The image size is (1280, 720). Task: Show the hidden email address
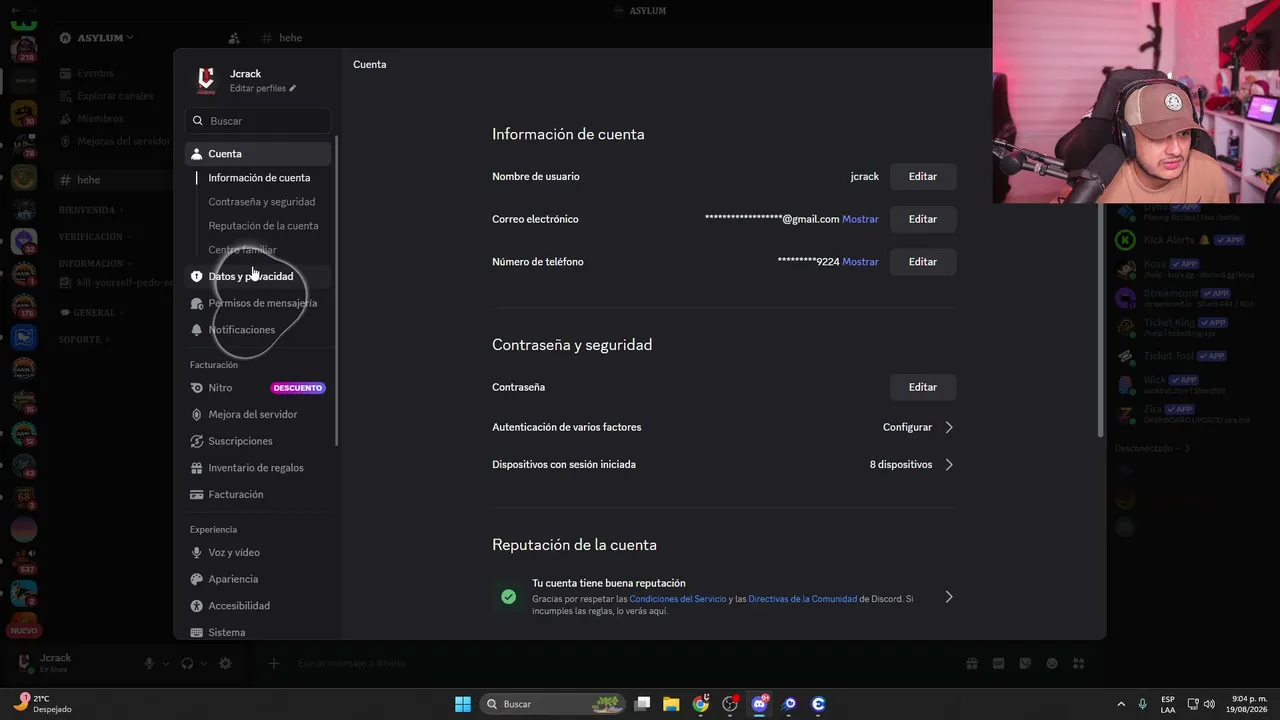(860, 219)
